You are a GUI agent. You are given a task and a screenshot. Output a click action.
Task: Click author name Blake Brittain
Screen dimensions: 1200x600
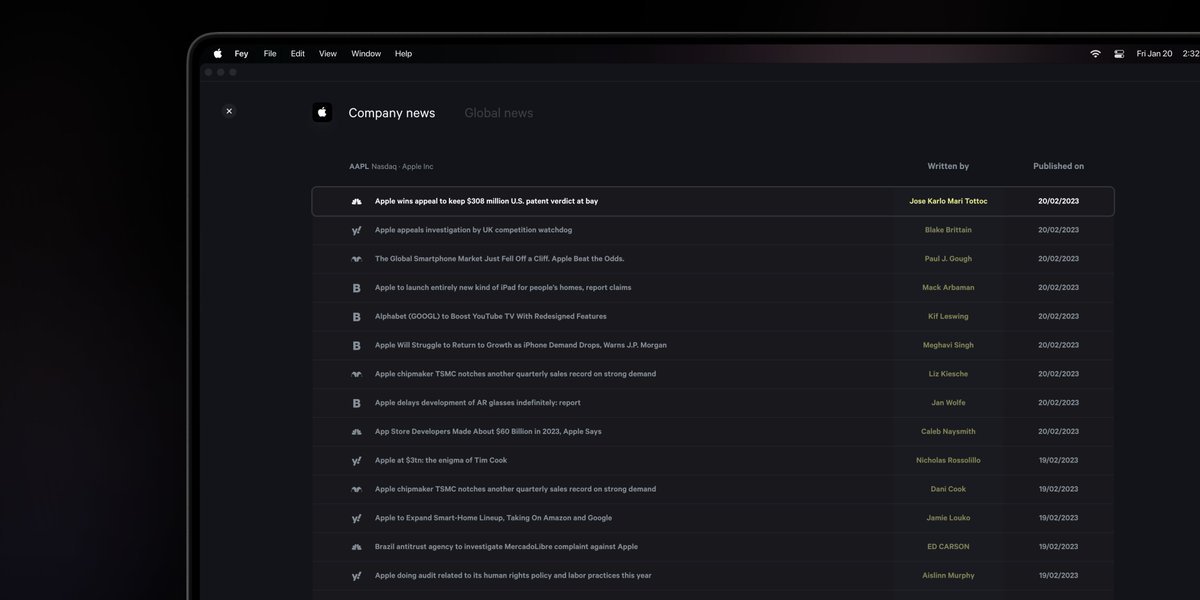(948, 230)
